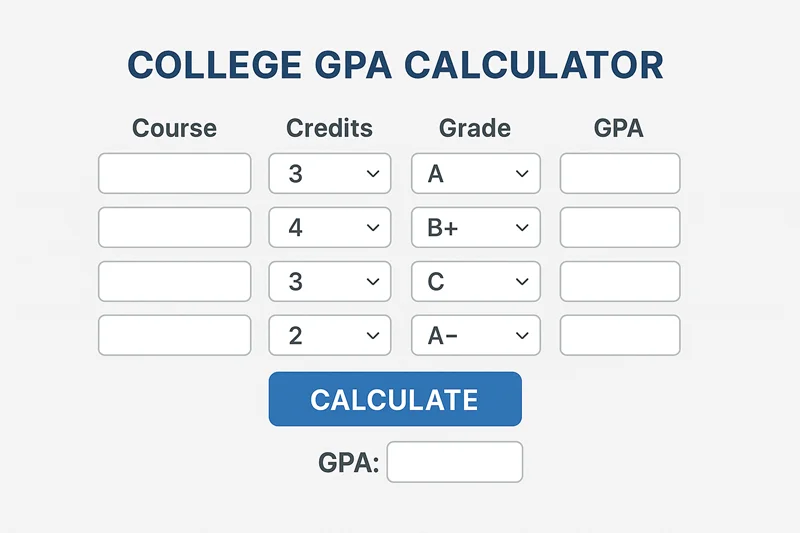Screen dimensions: 800x533
Task: Expand the Grade dropdown showing B+
Action: point(475,228)
